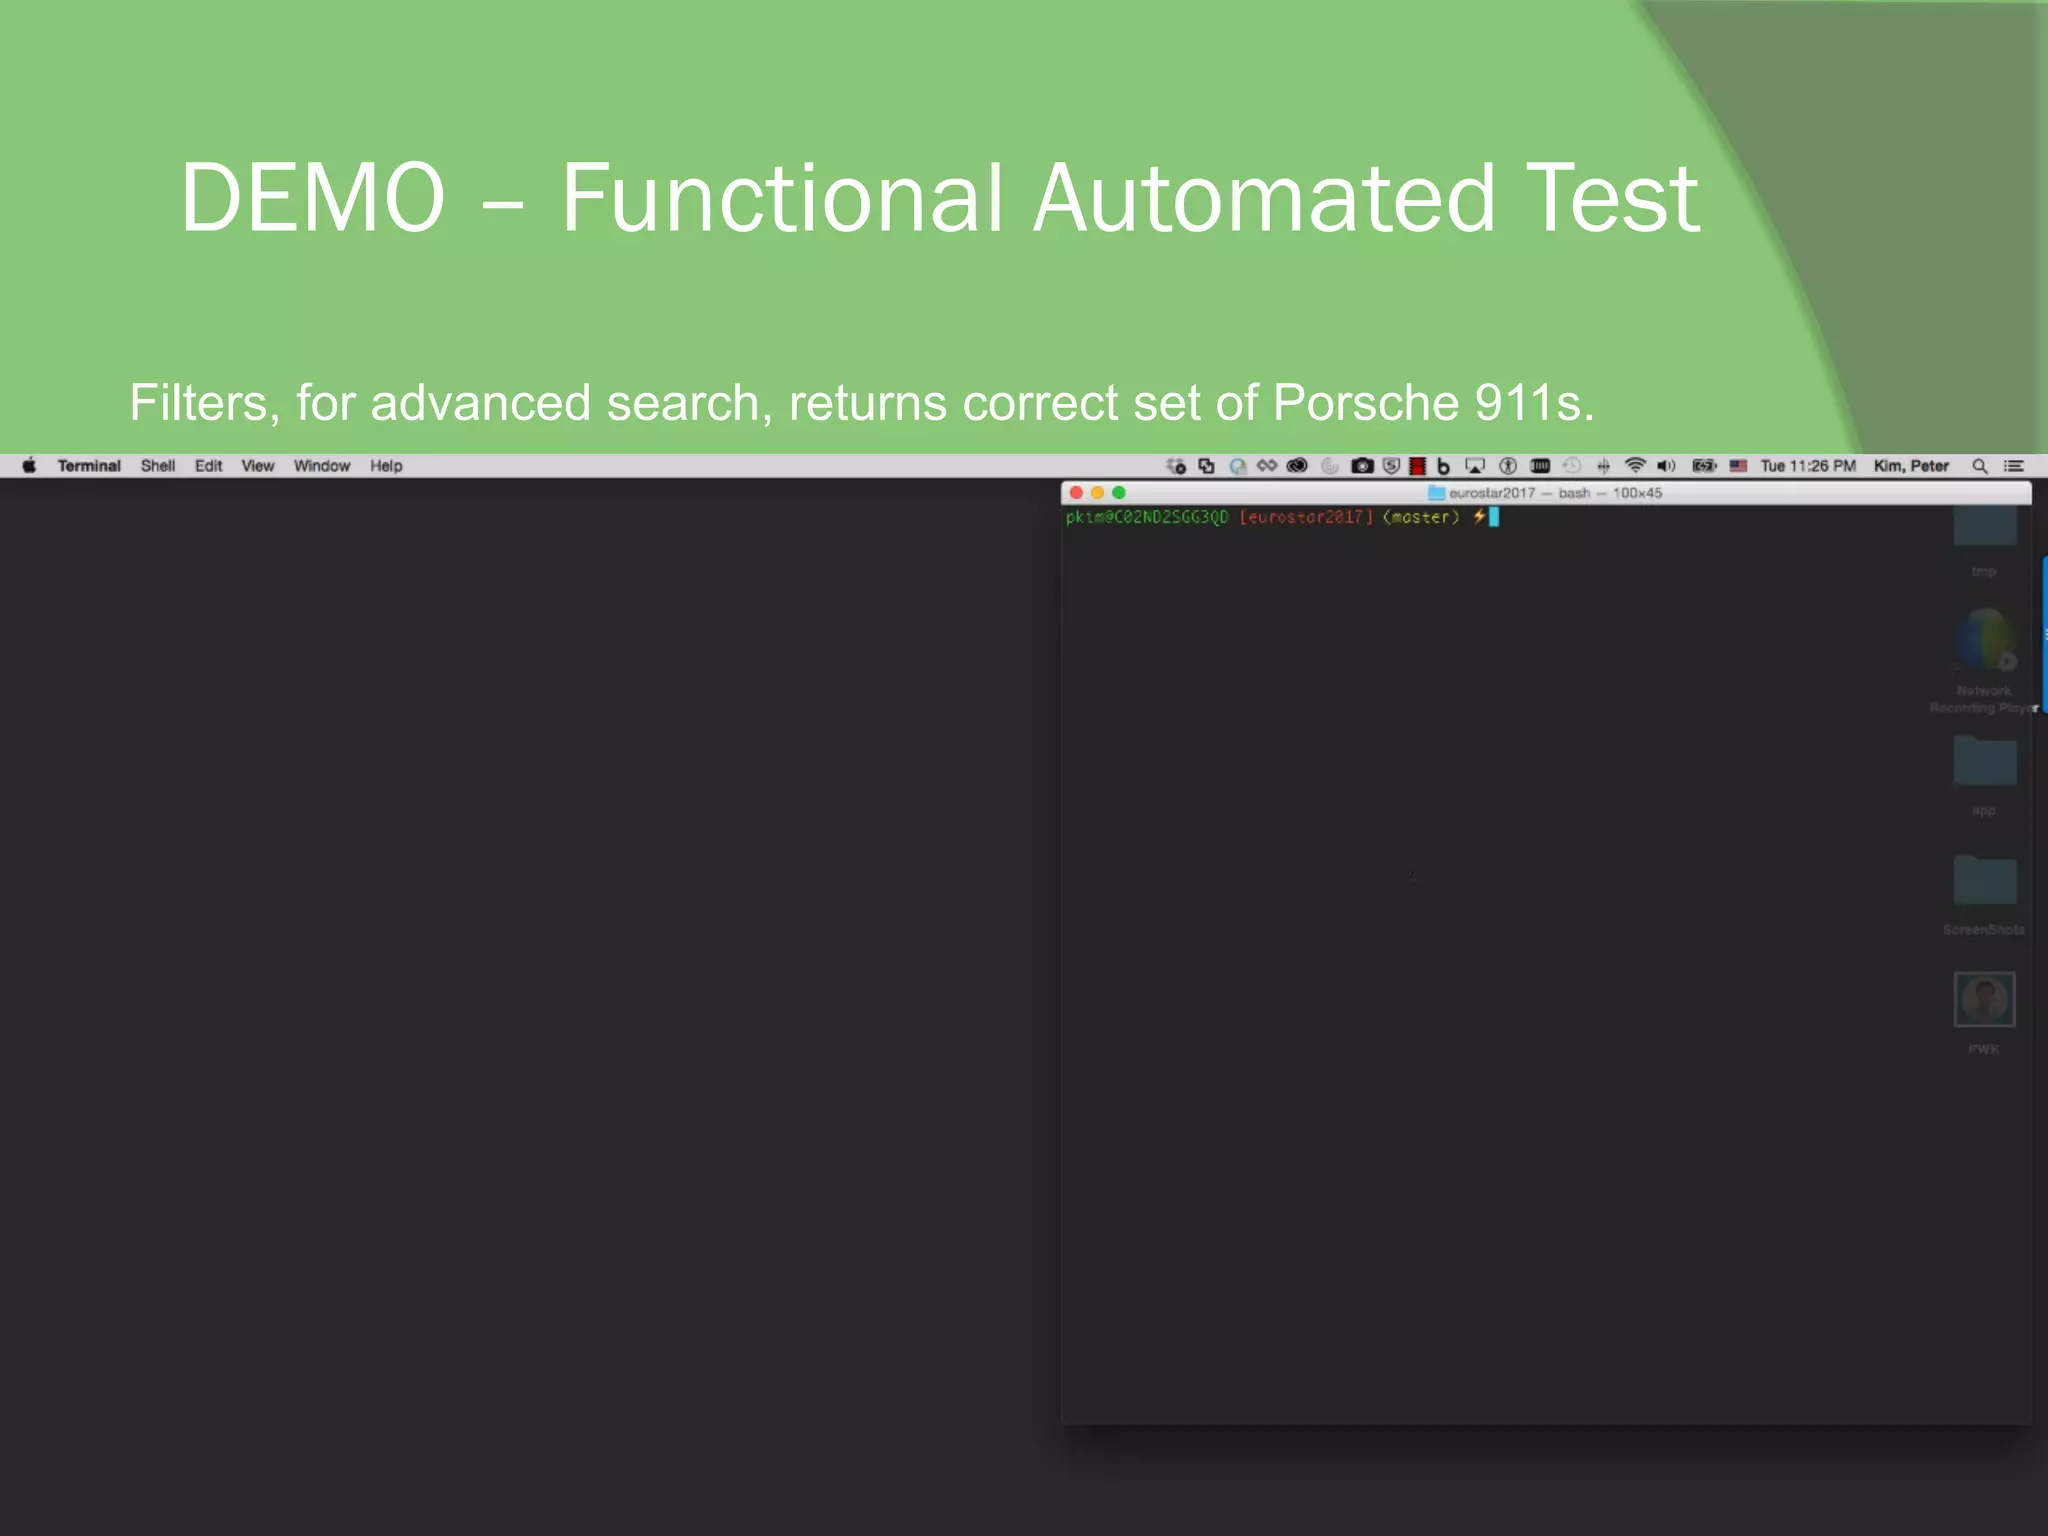Select the app folder on desktop
The height and width of the screenshot is (1536, 2048).
pos(1984,776)
